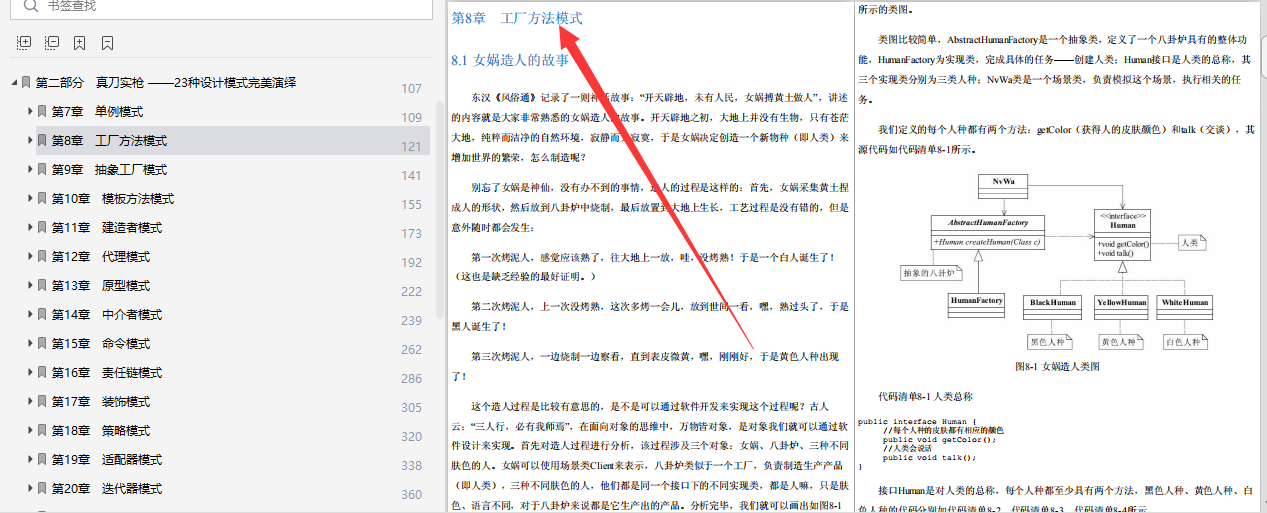Open bookmark 第18章 策略模式

(101, 431)
